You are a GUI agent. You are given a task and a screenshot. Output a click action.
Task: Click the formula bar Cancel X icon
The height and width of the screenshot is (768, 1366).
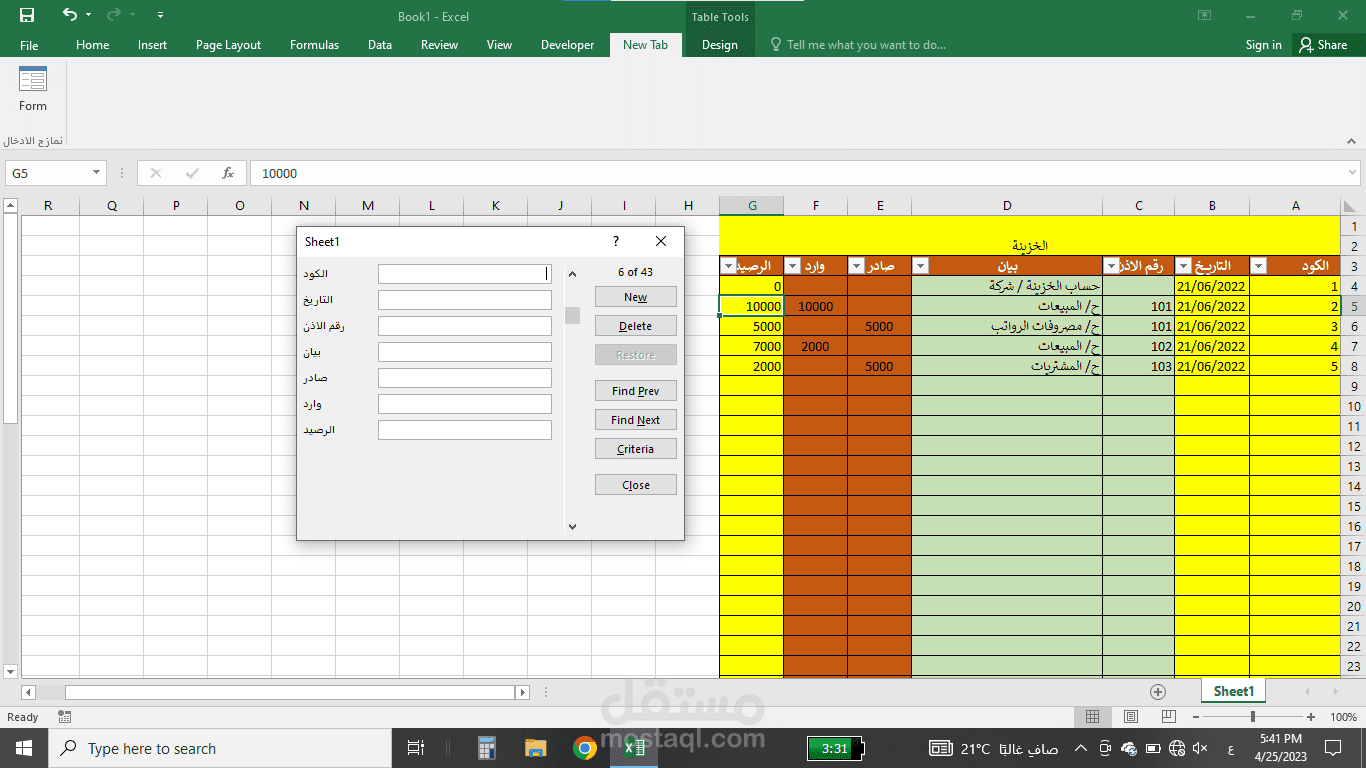[156, 173]
